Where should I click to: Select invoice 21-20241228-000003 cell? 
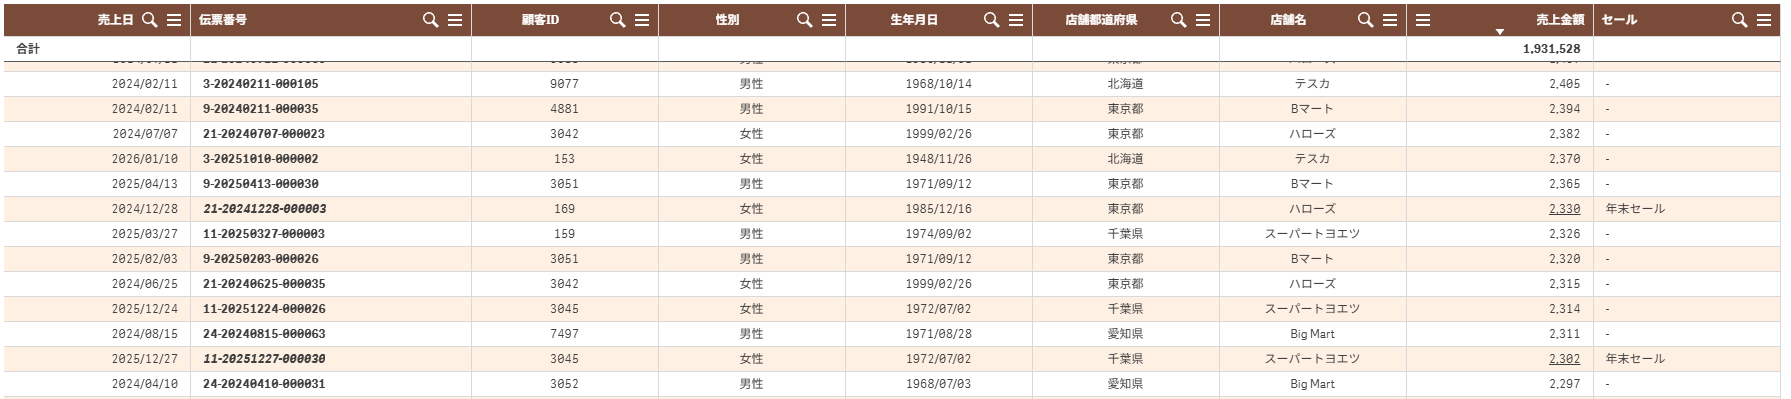coord(331,209)
